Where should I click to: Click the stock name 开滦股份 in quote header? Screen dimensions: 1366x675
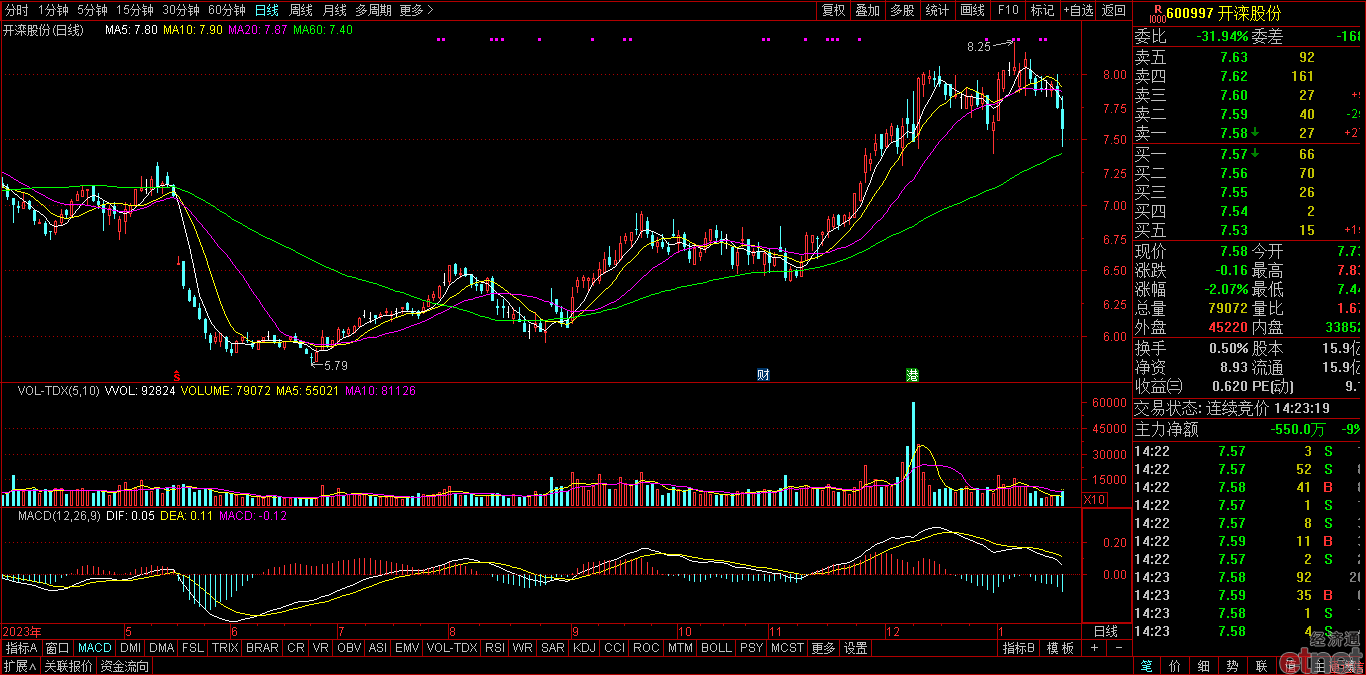(x=1249, y=13)
